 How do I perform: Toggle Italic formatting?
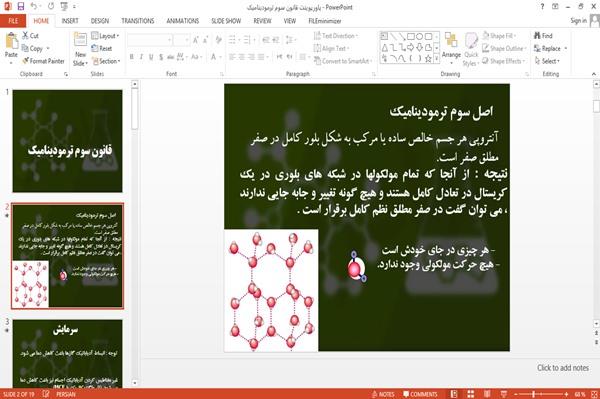141,57
